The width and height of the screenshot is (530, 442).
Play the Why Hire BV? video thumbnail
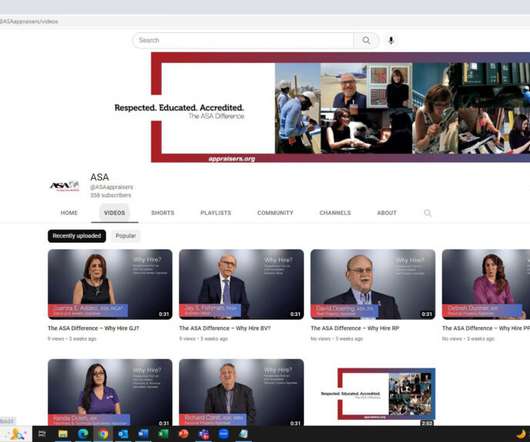click(x=241, y=284)
